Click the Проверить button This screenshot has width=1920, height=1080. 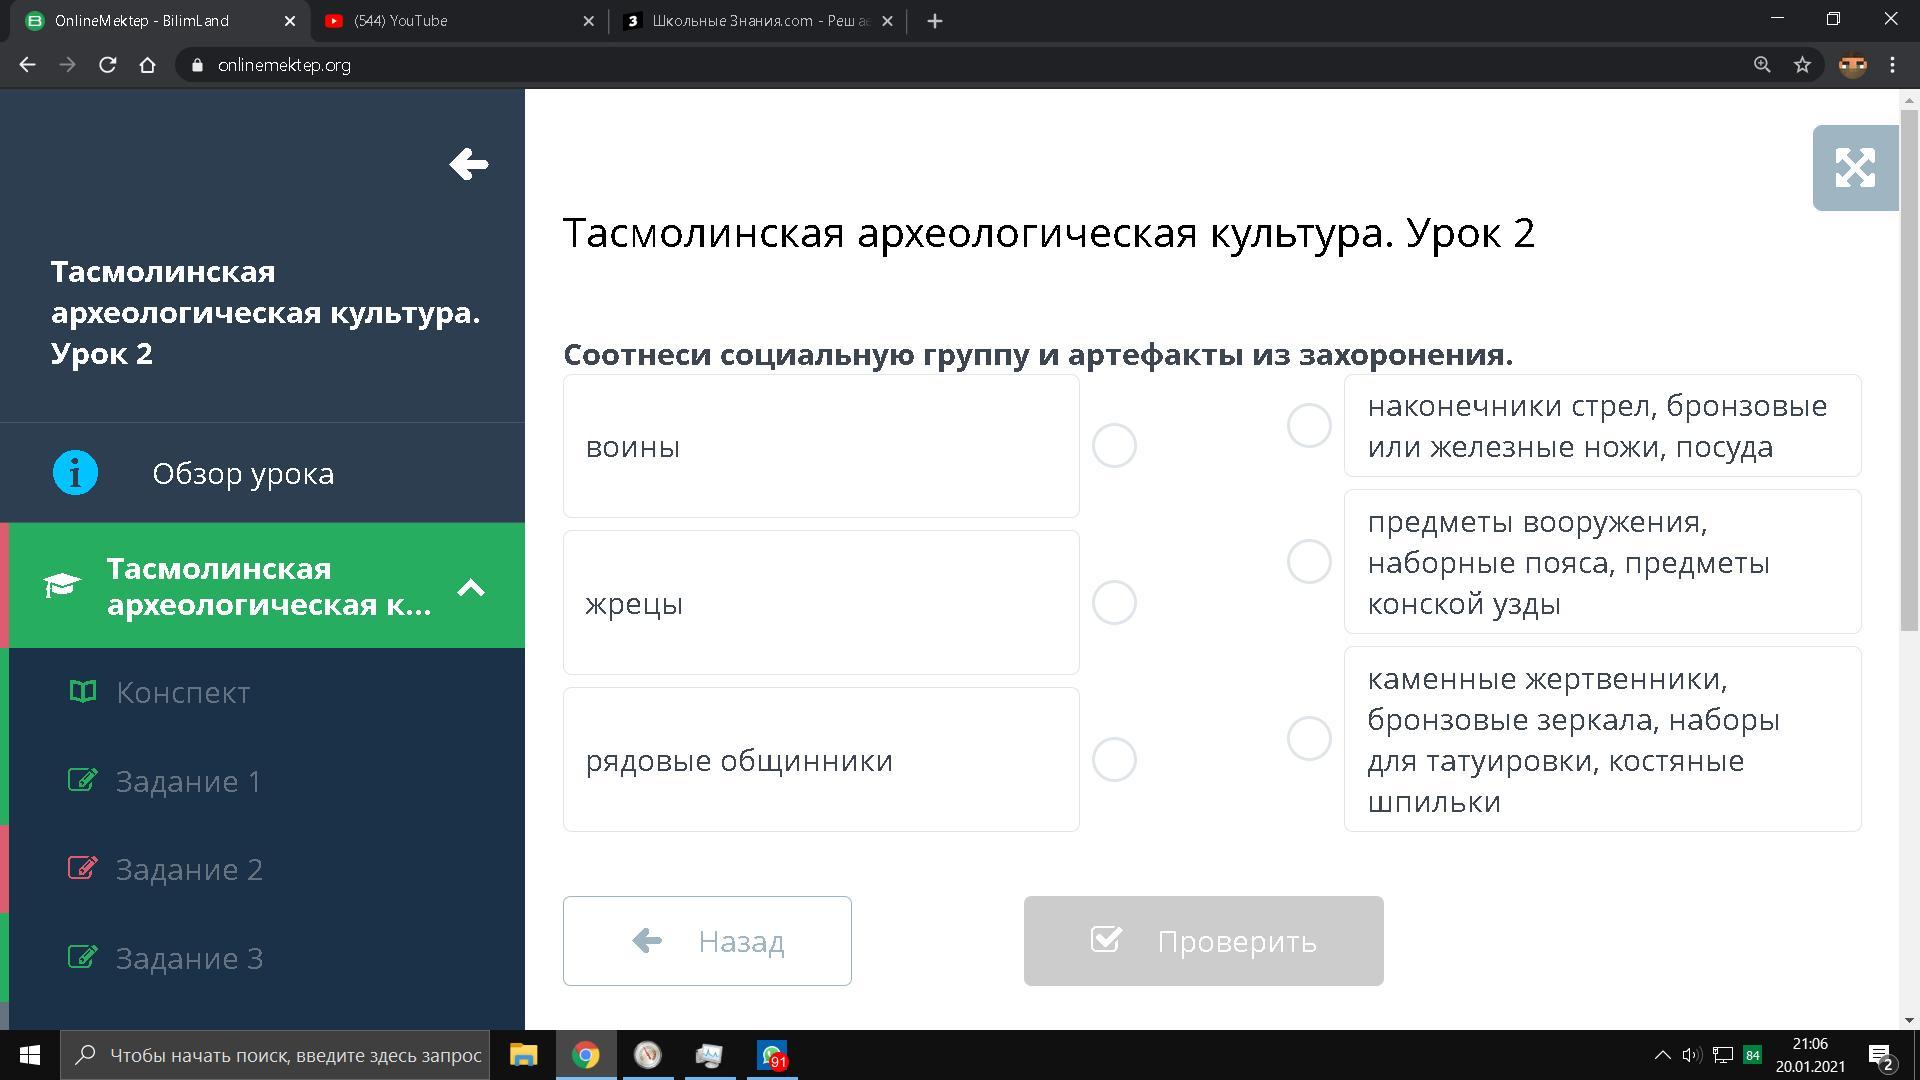pos(1203,941)
